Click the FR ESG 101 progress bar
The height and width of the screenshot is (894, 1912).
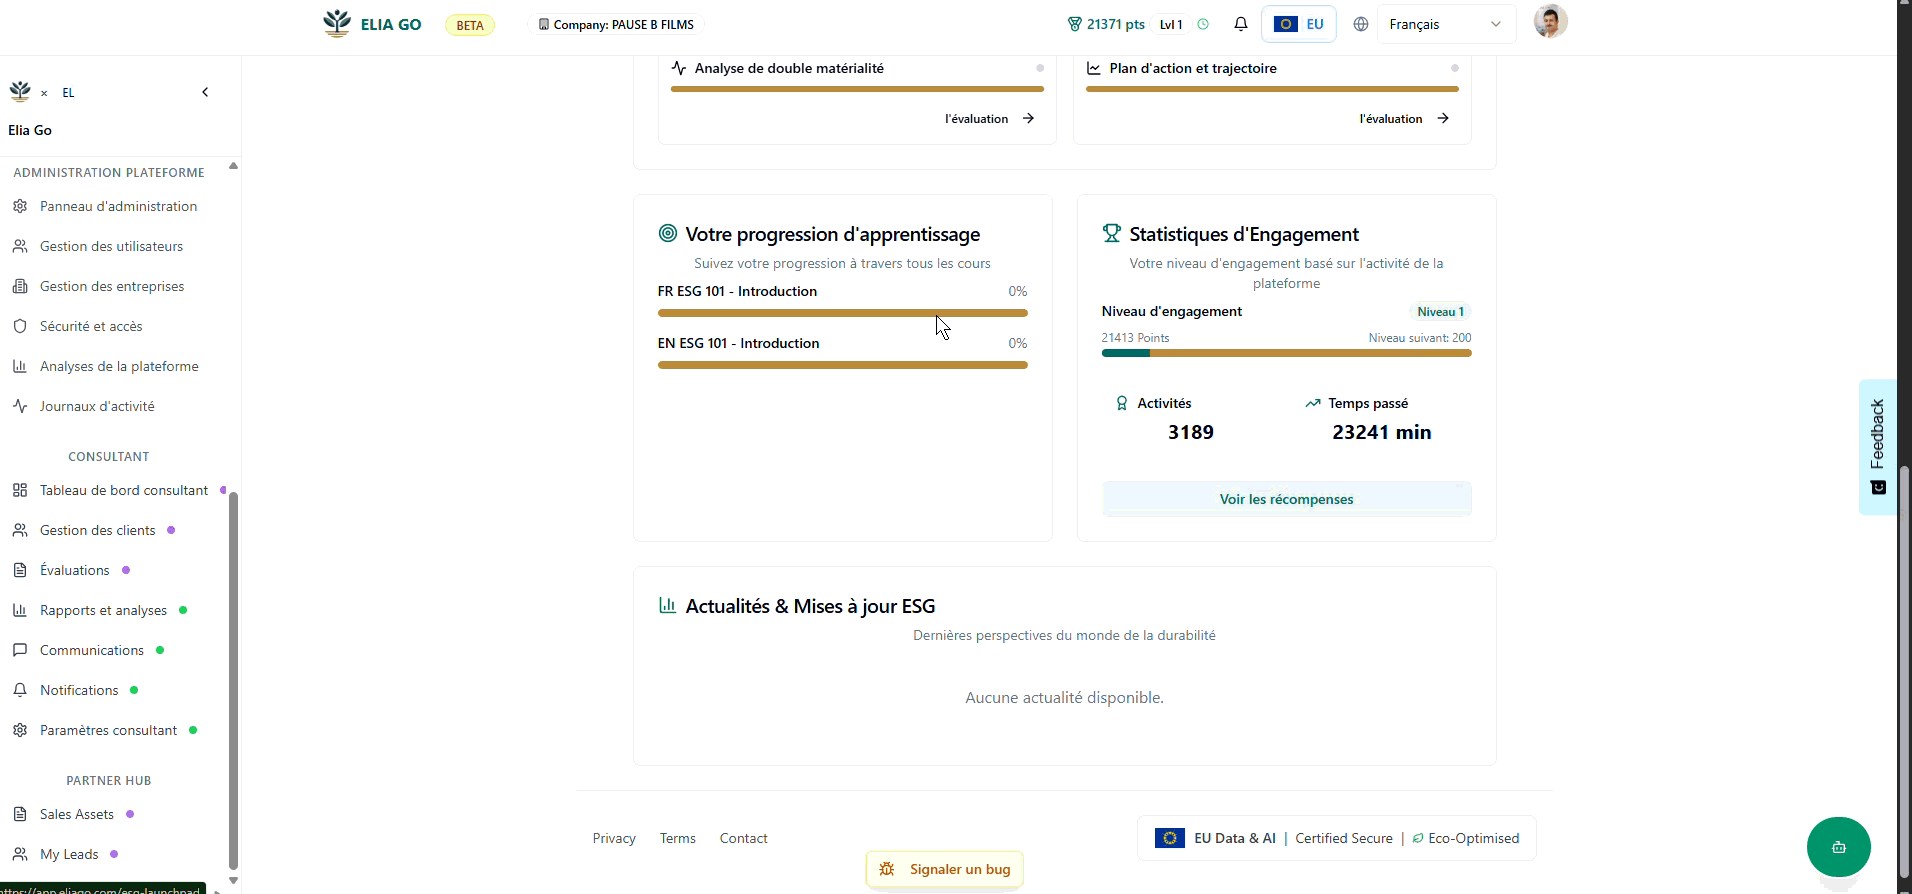(842, 313)
